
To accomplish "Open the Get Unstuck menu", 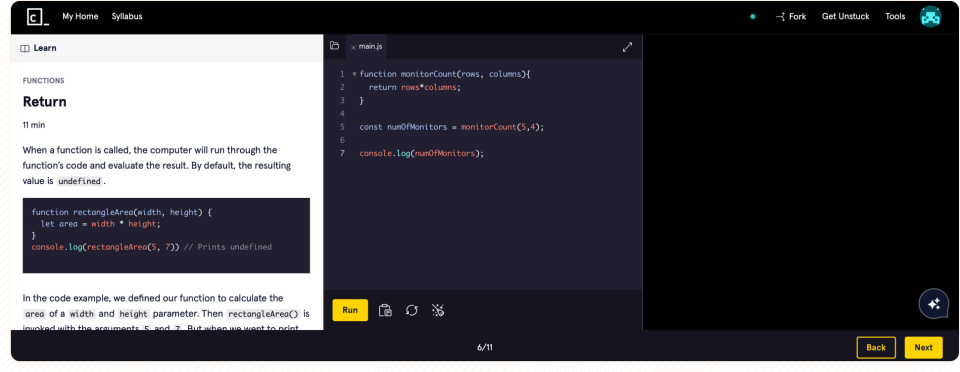I will (846, 17).
